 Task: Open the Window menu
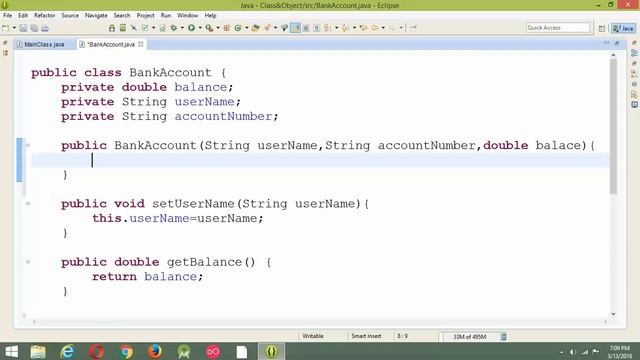[x=187, y=16]
